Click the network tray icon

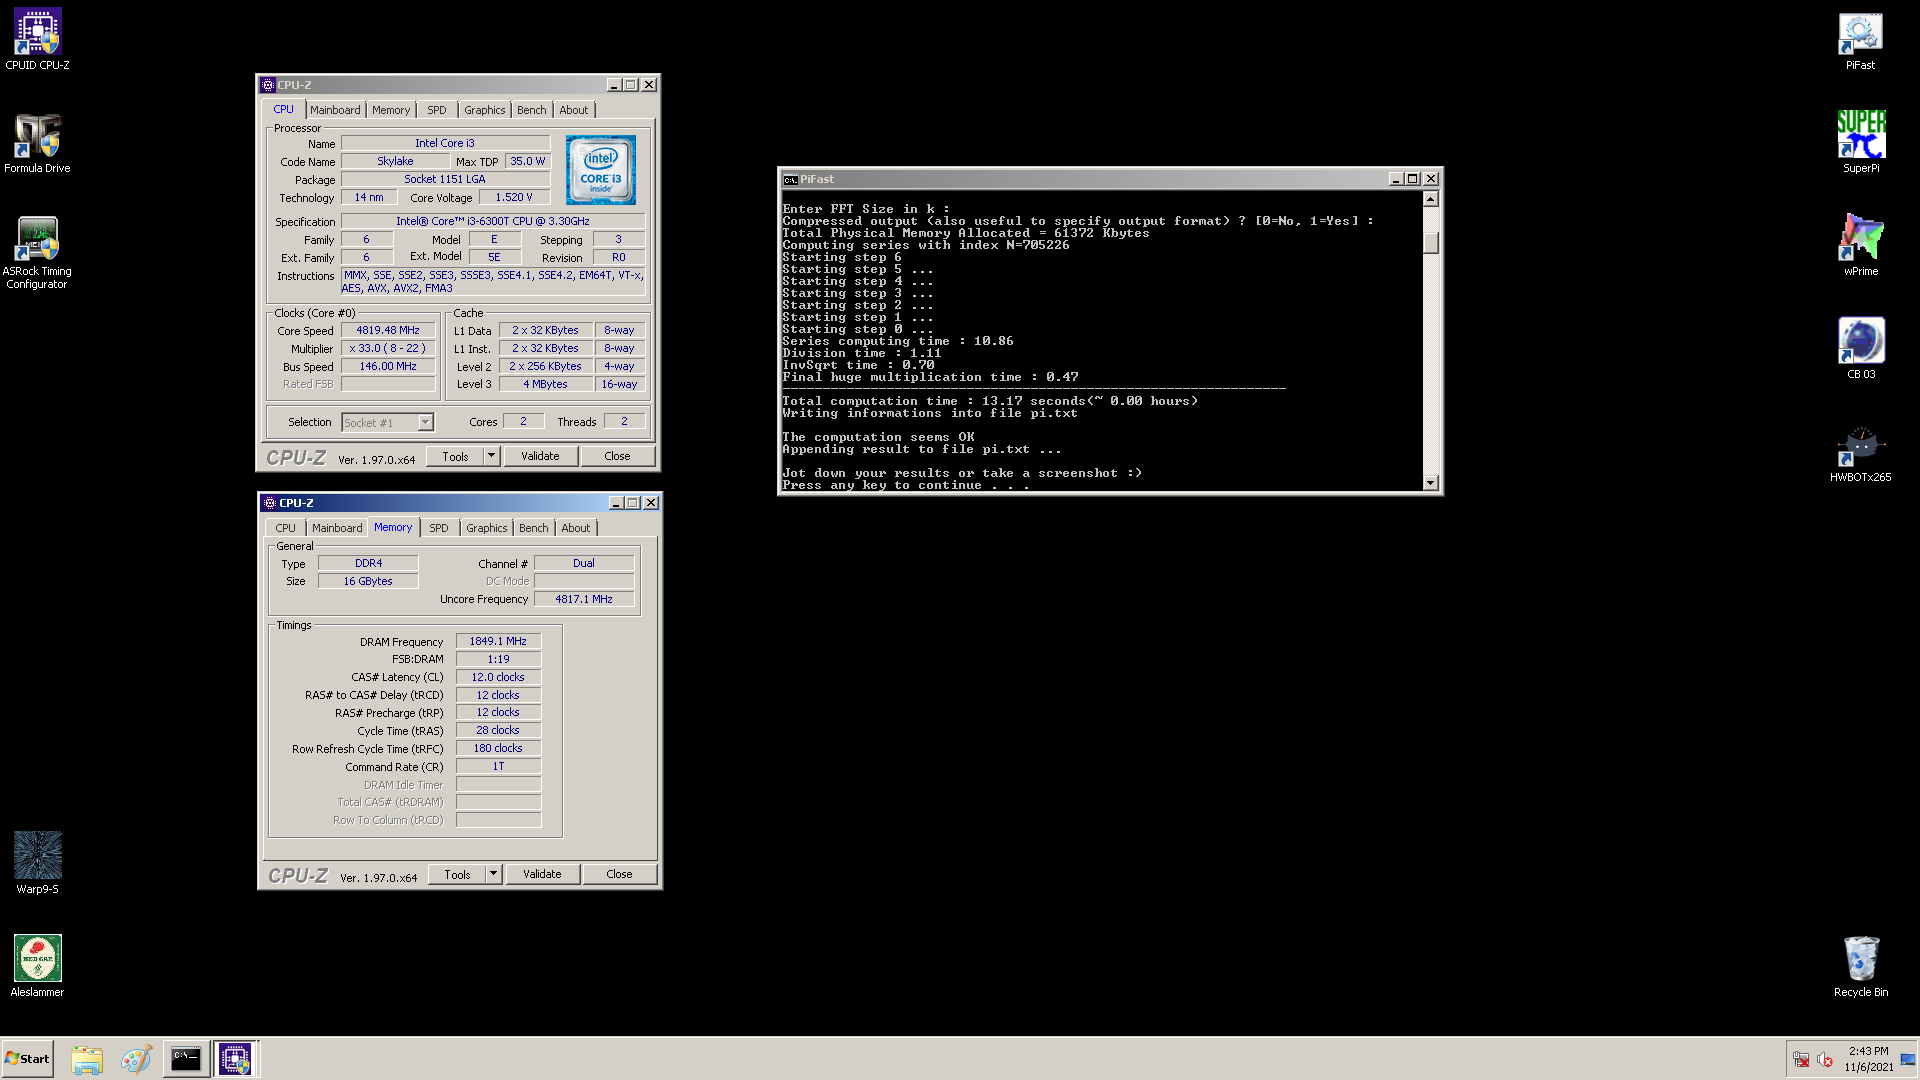pos(1801,1059)
